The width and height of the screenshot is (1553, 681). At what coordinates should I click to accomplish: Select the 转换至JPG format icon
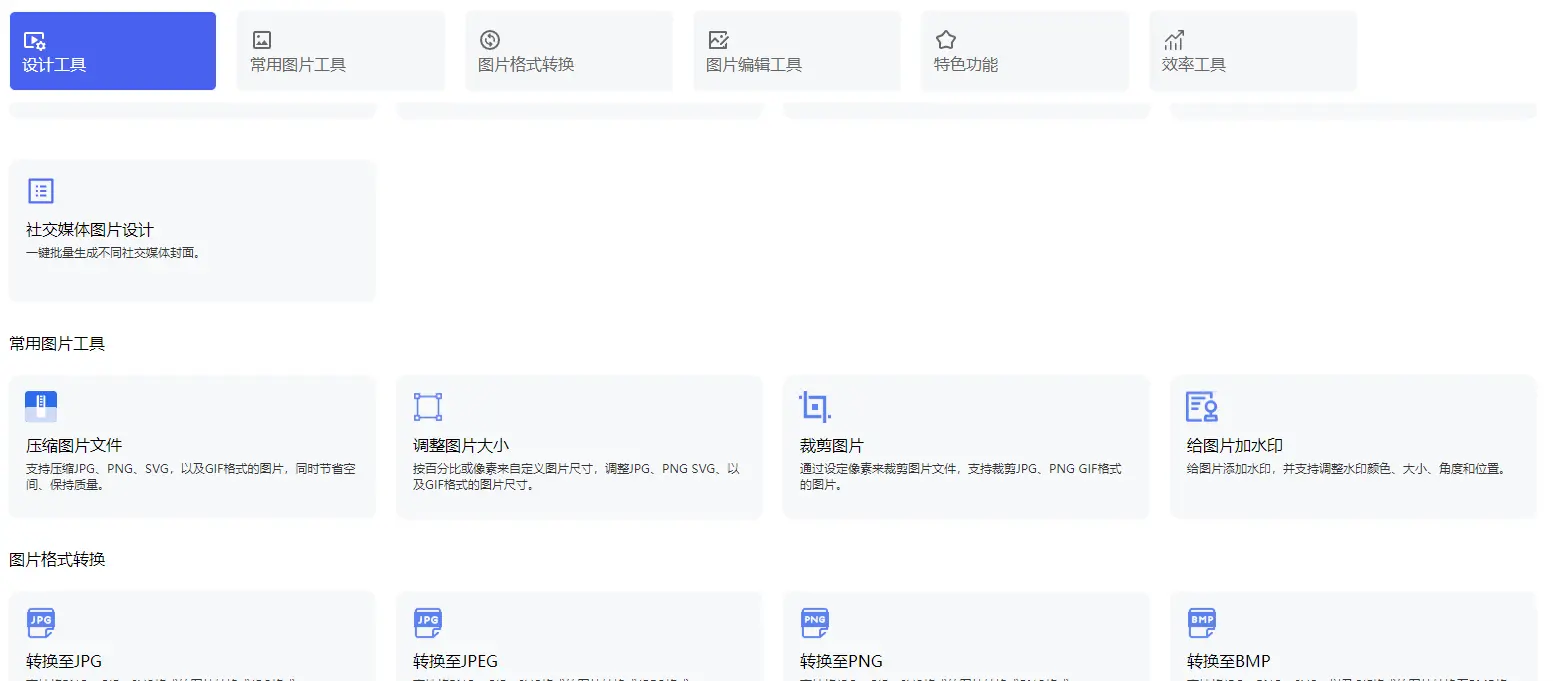point(41,621)
